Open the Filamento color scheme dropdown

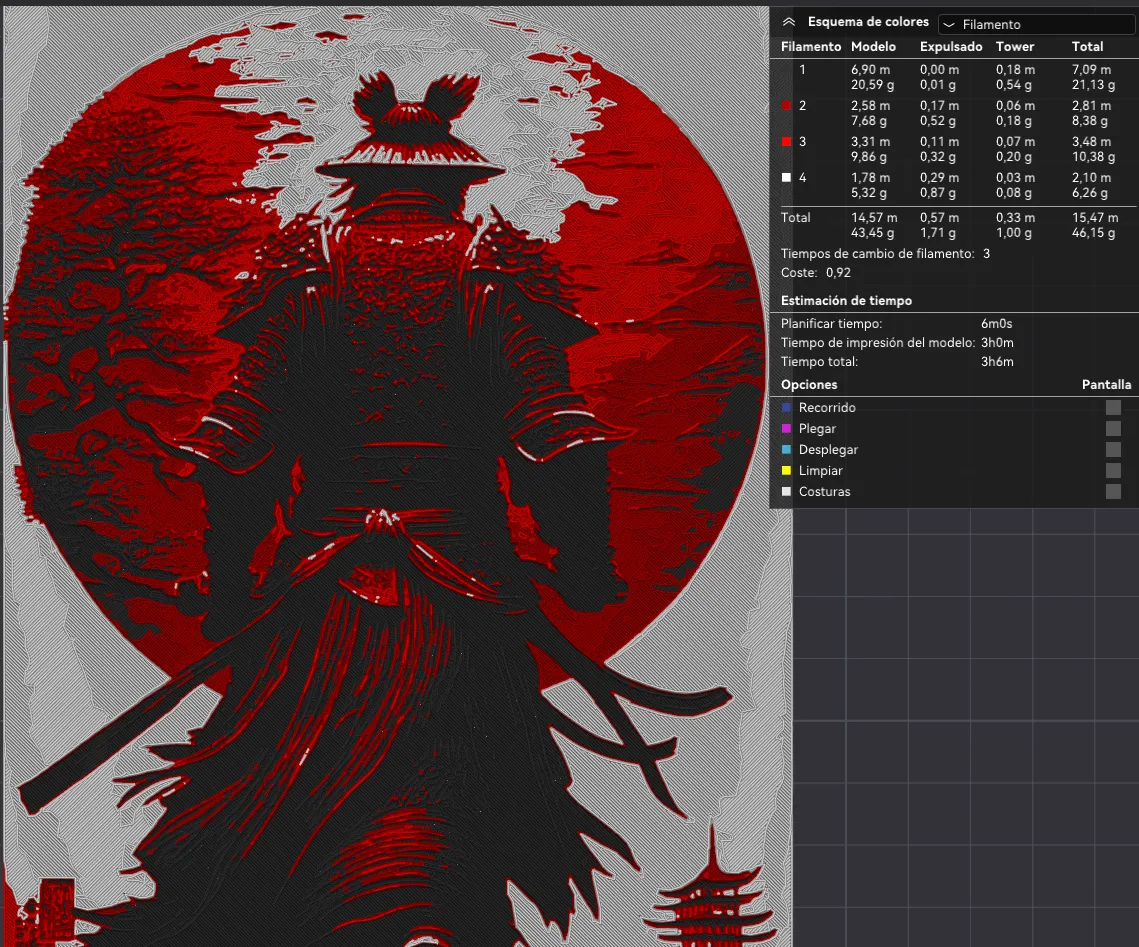pyautogui.click(x=1037, y=25)
